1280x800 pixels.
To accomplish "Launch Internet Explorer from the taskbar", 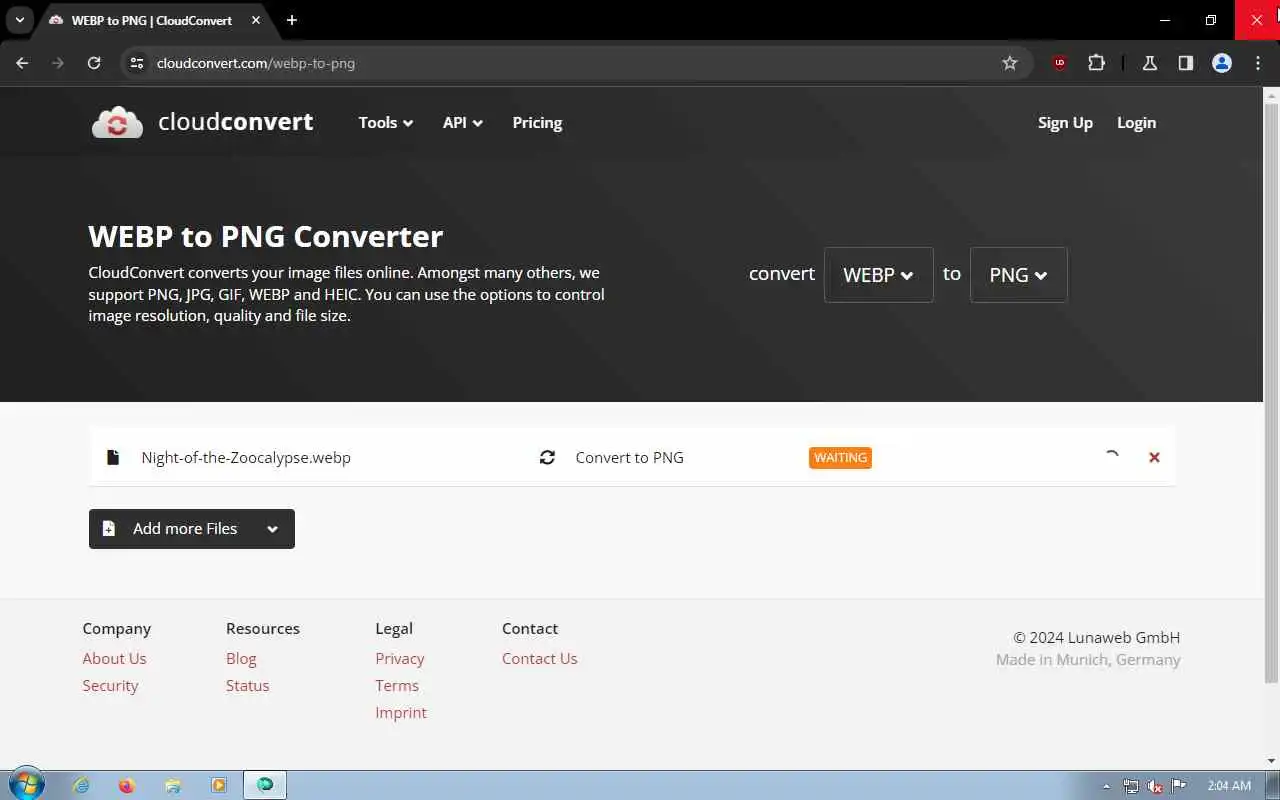I will (x=81, y=785).
